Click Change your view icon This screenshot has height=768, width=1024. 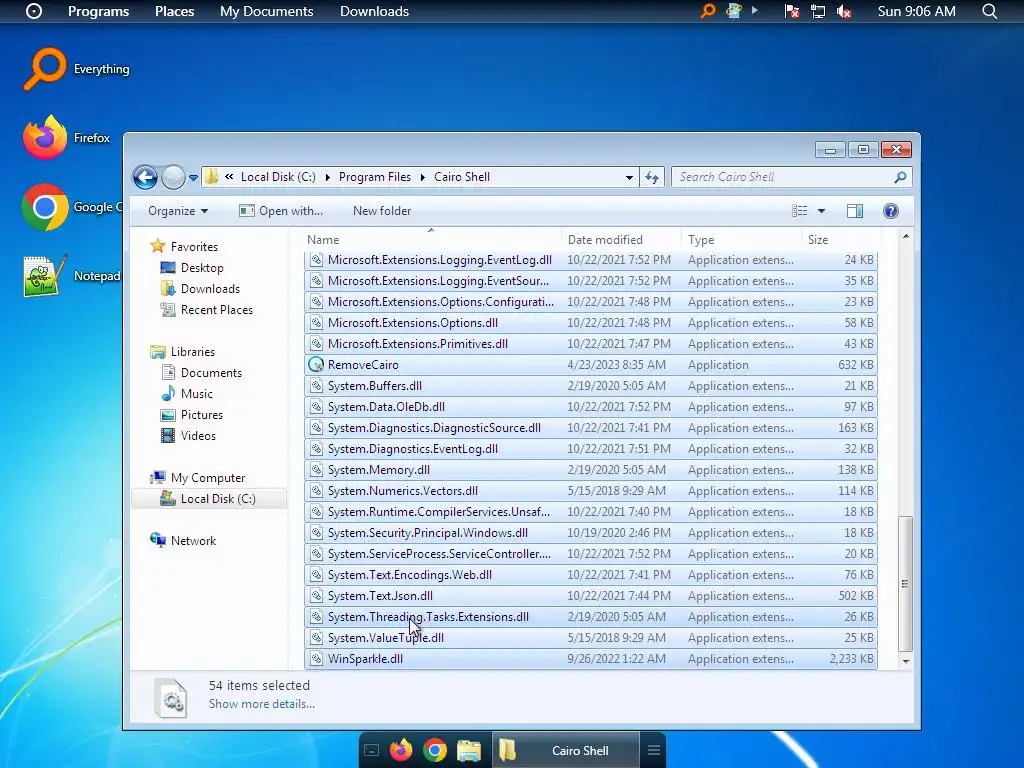click(799, 211)
